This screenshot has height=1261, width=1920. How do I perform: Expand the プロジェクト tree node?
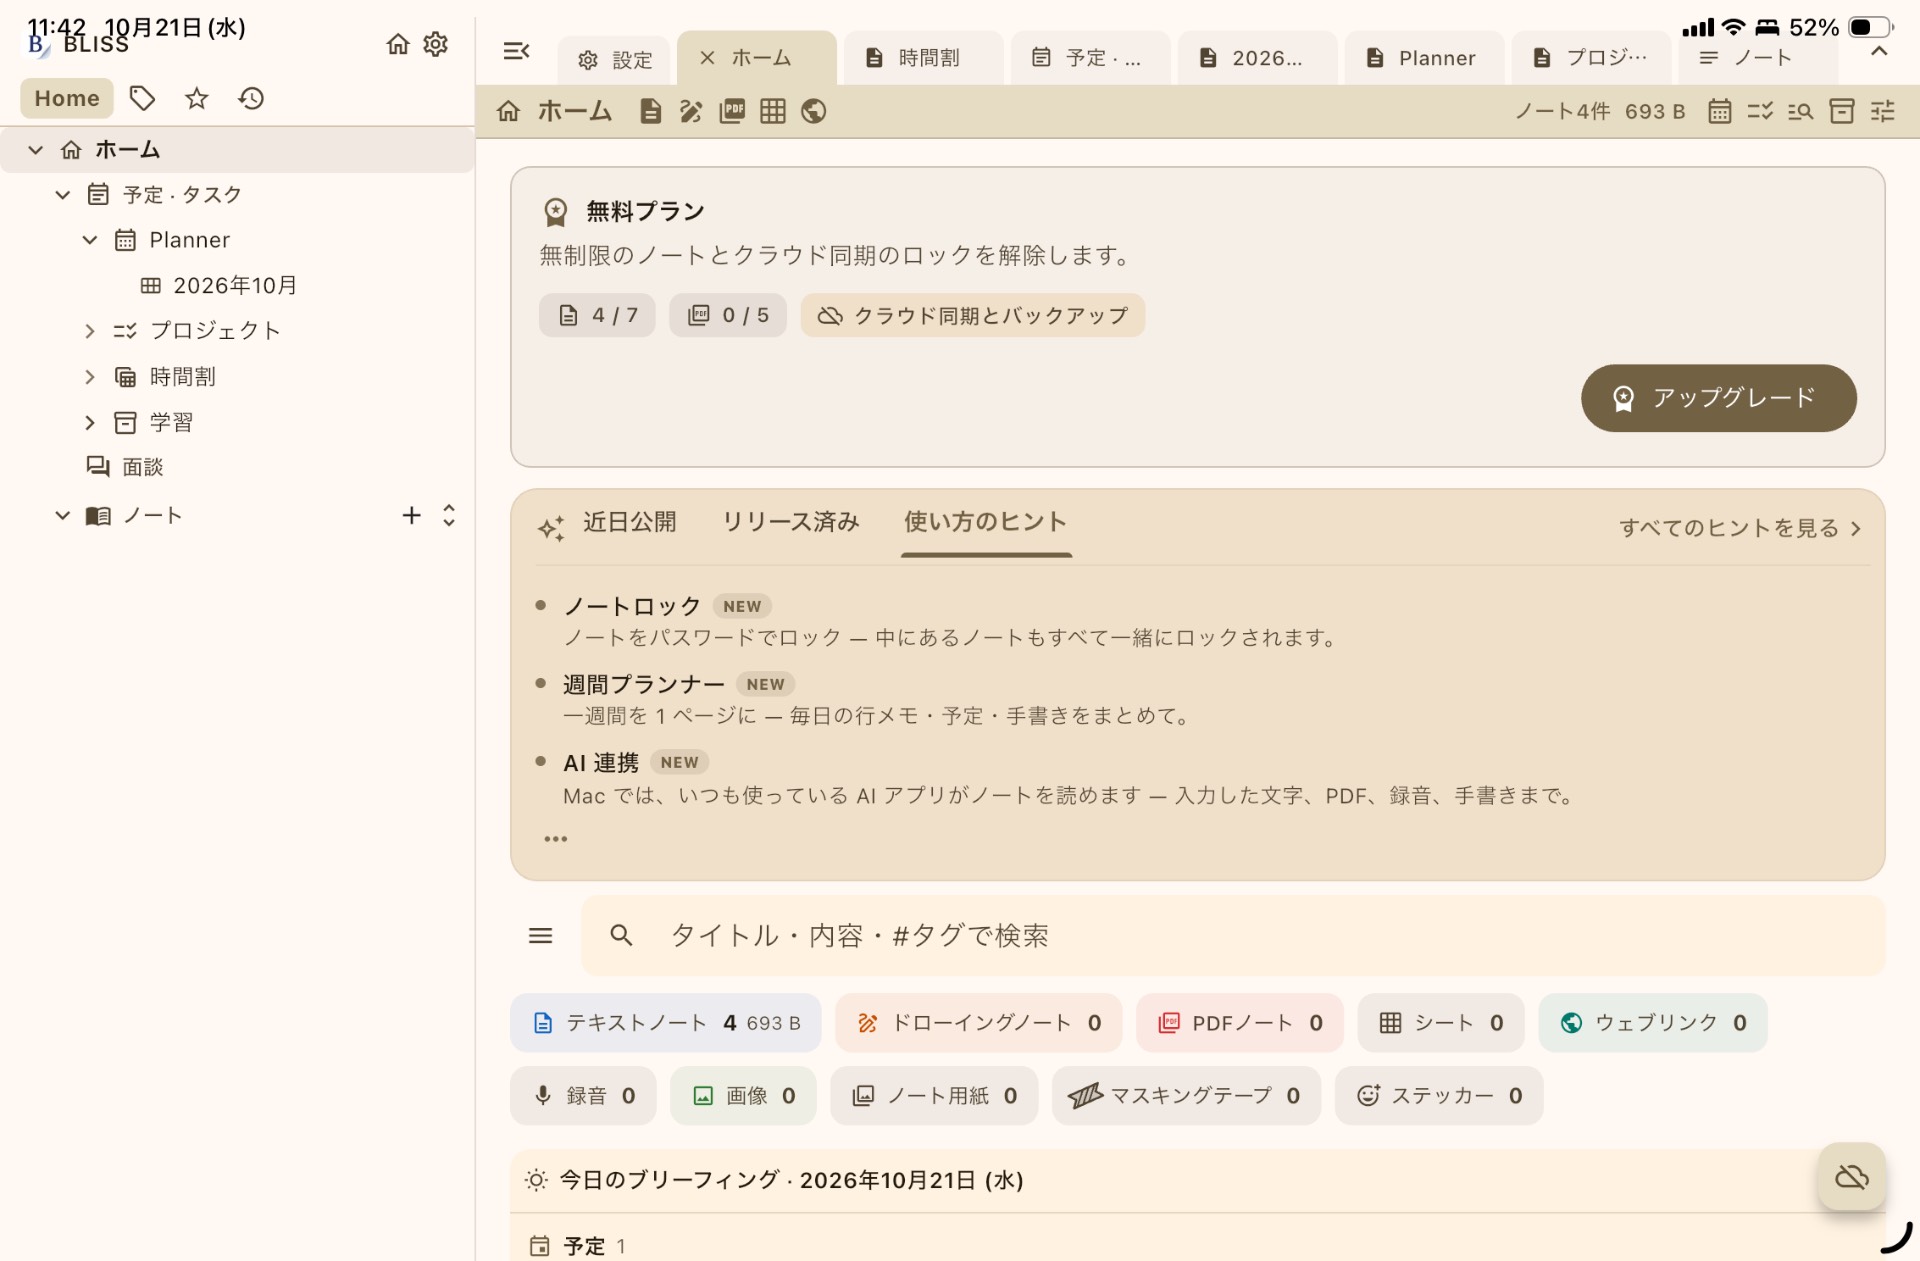pyautogui.click(x=90, y=331)
